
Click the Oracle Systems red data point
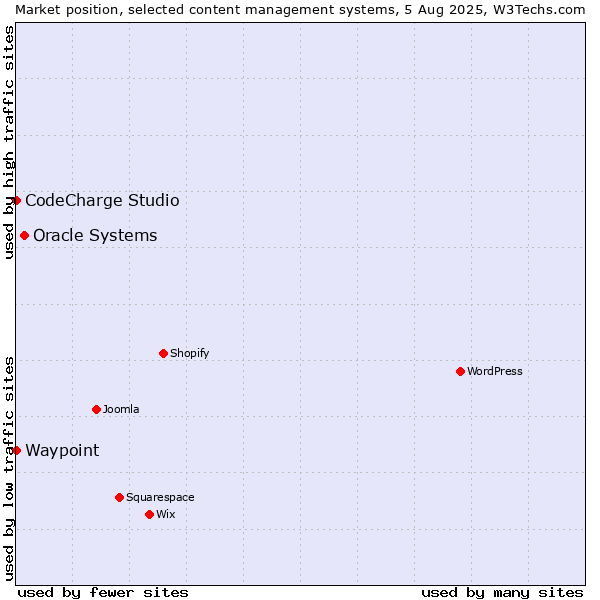24,235
